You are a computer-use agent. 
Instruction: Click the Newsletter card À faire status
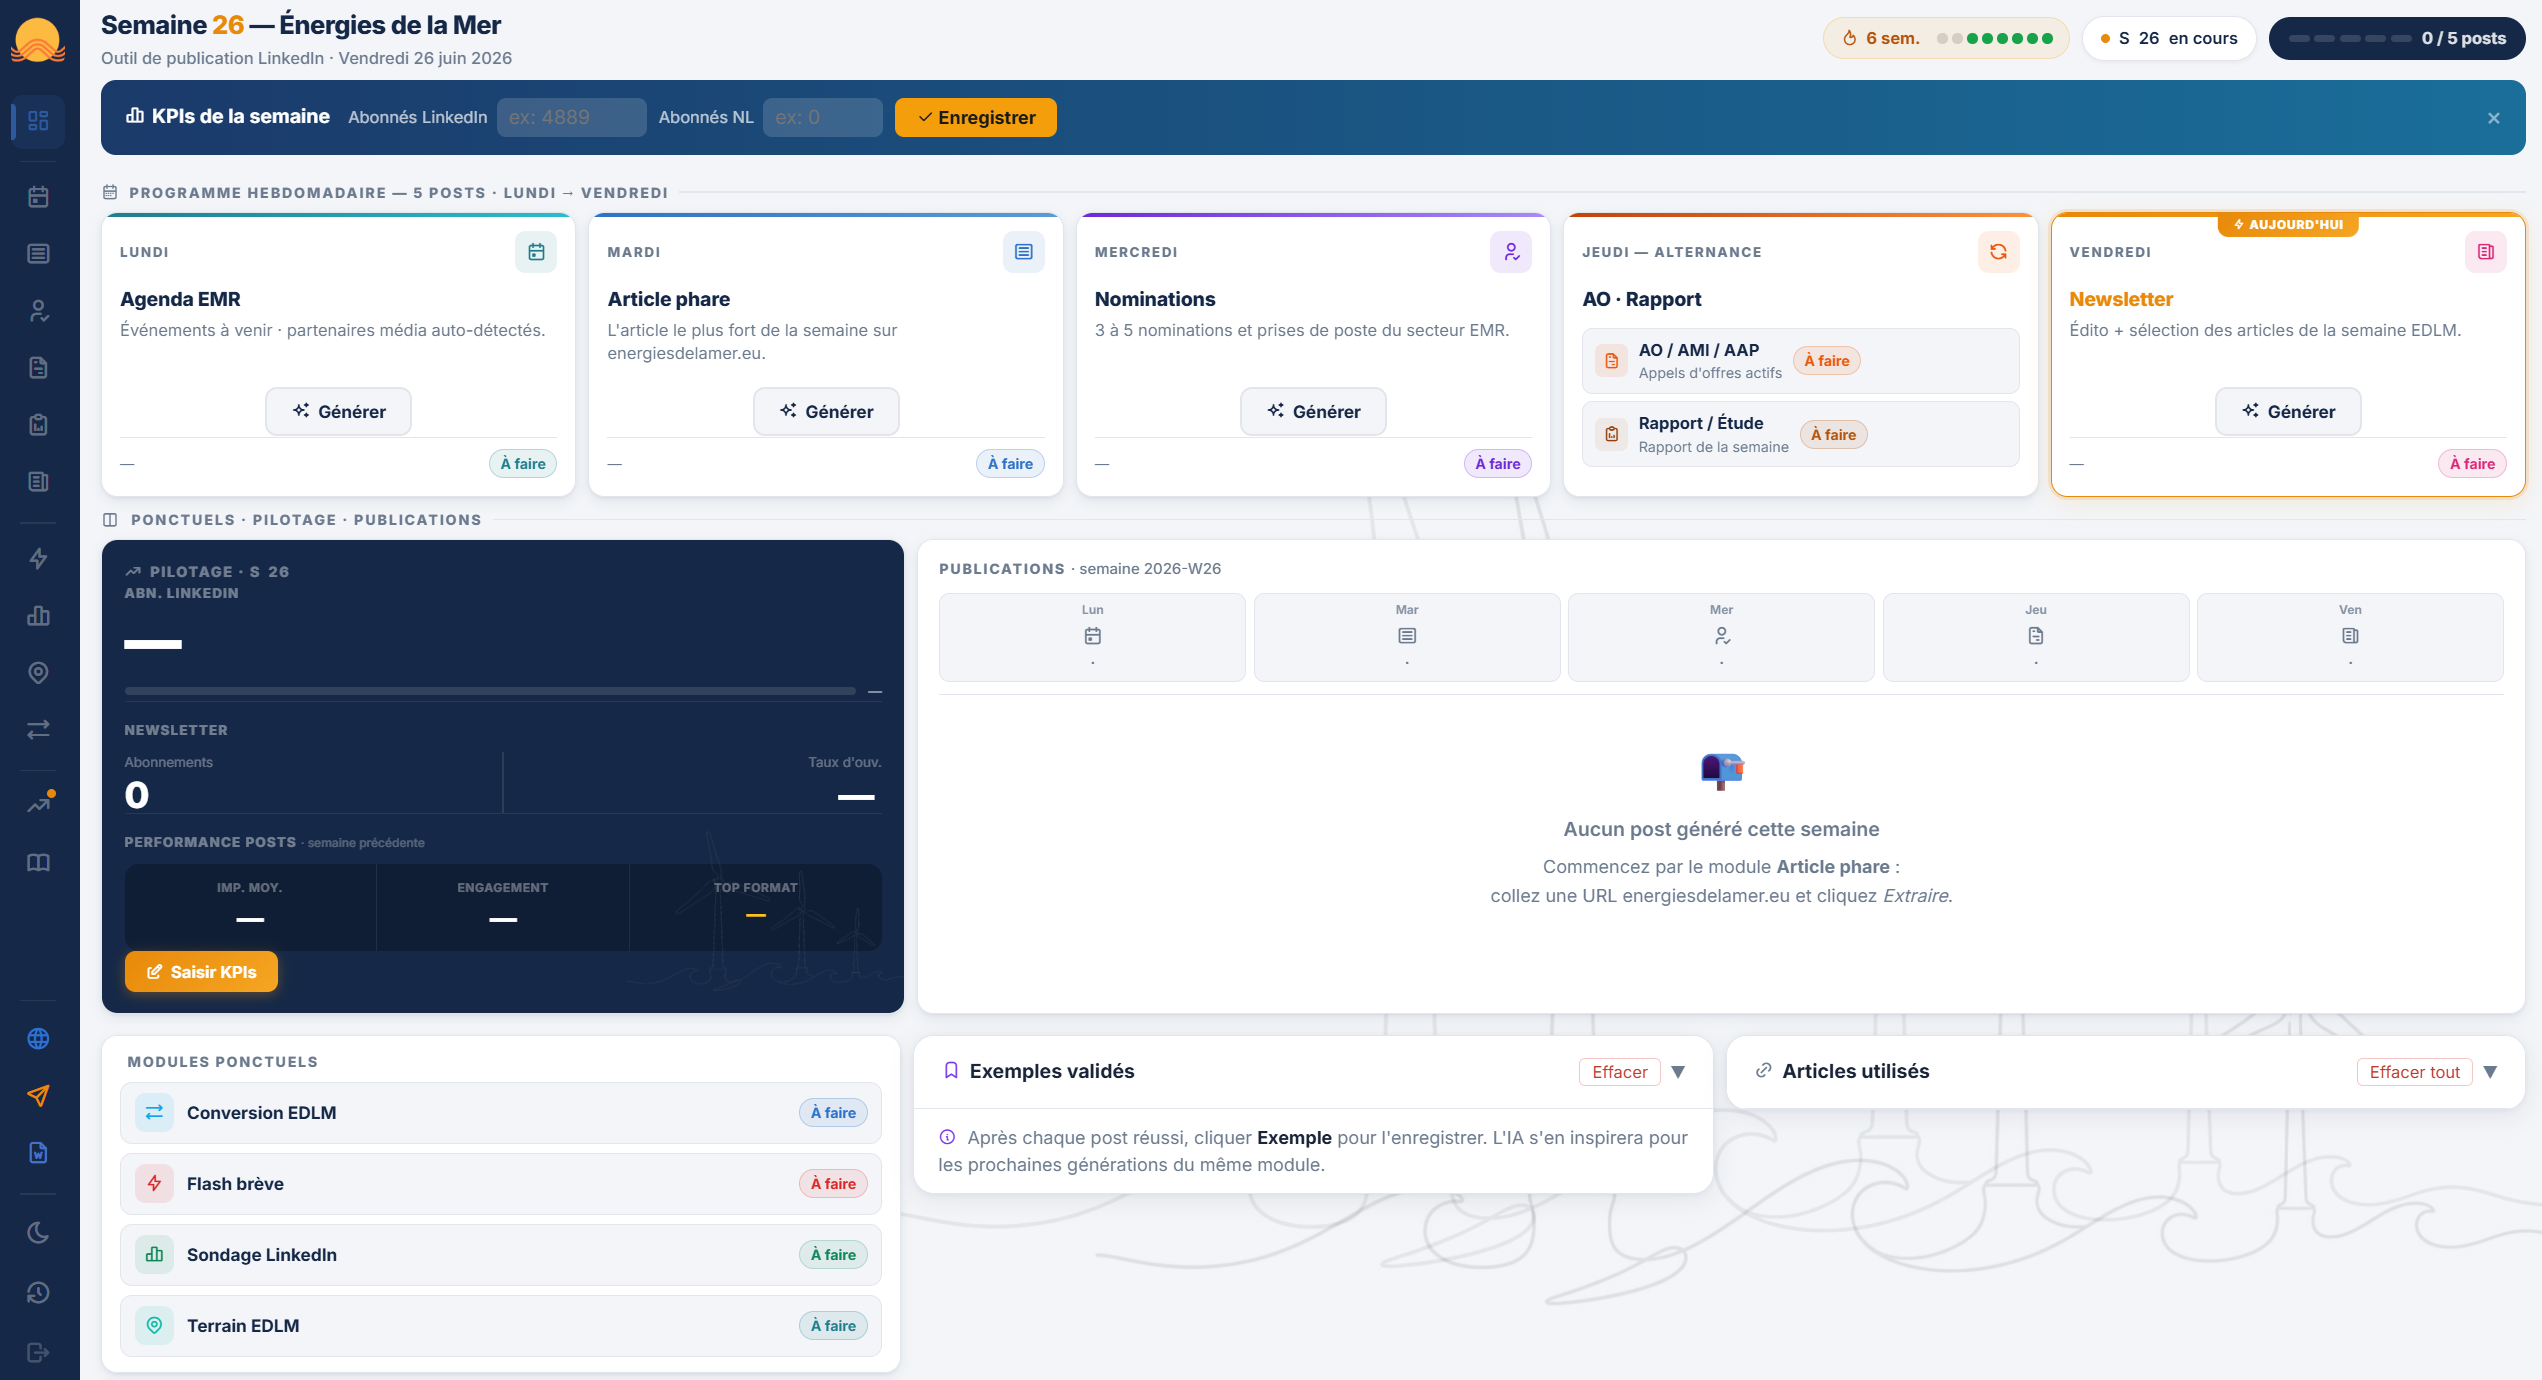(2472, 464)
